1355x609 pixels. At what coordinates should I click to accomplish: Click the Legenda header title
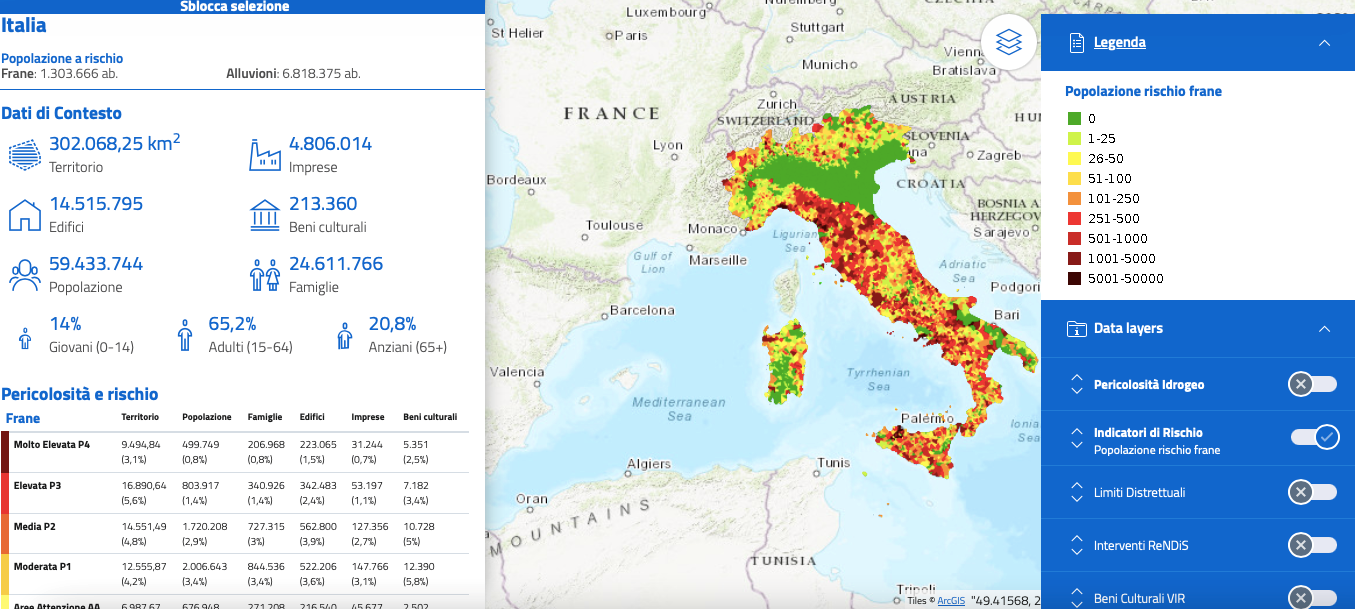pos(1119,43)
